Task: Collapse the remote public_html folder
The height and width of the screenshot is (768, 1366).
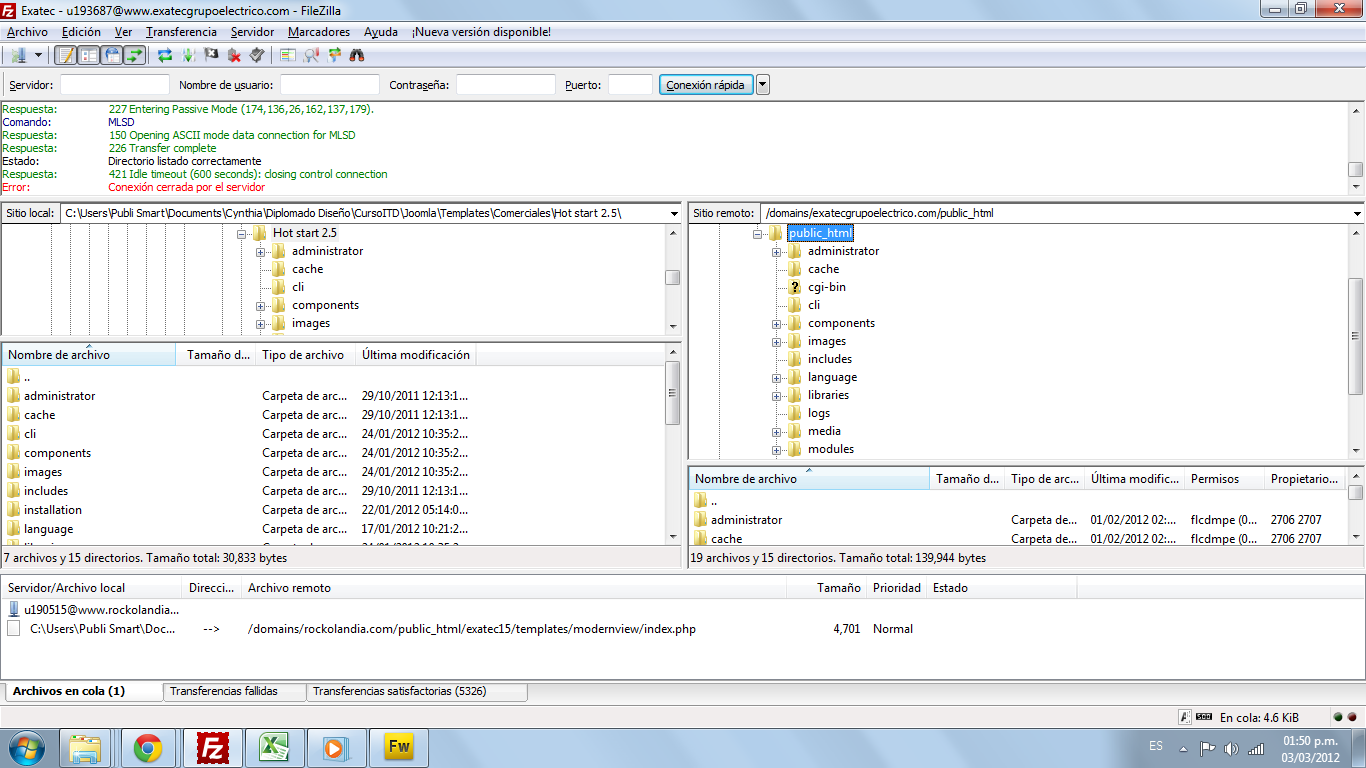Action: pyautogui.click(x=758, y=233)
